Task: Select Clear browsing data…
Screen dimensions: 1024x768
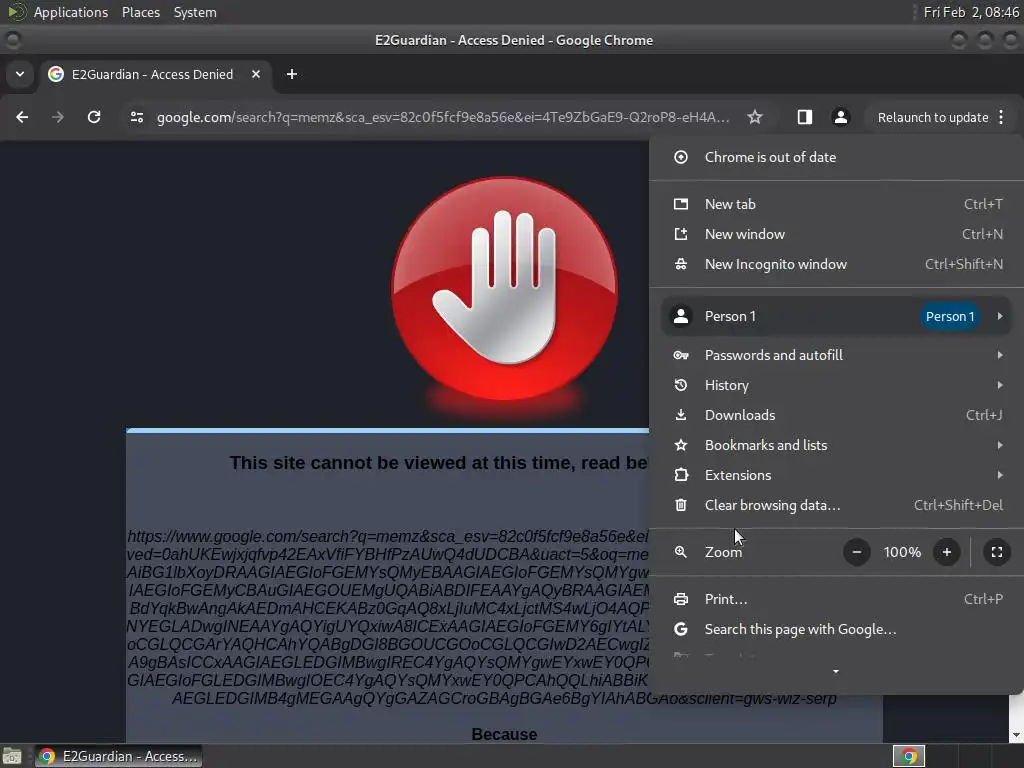Action: [837, 505]
